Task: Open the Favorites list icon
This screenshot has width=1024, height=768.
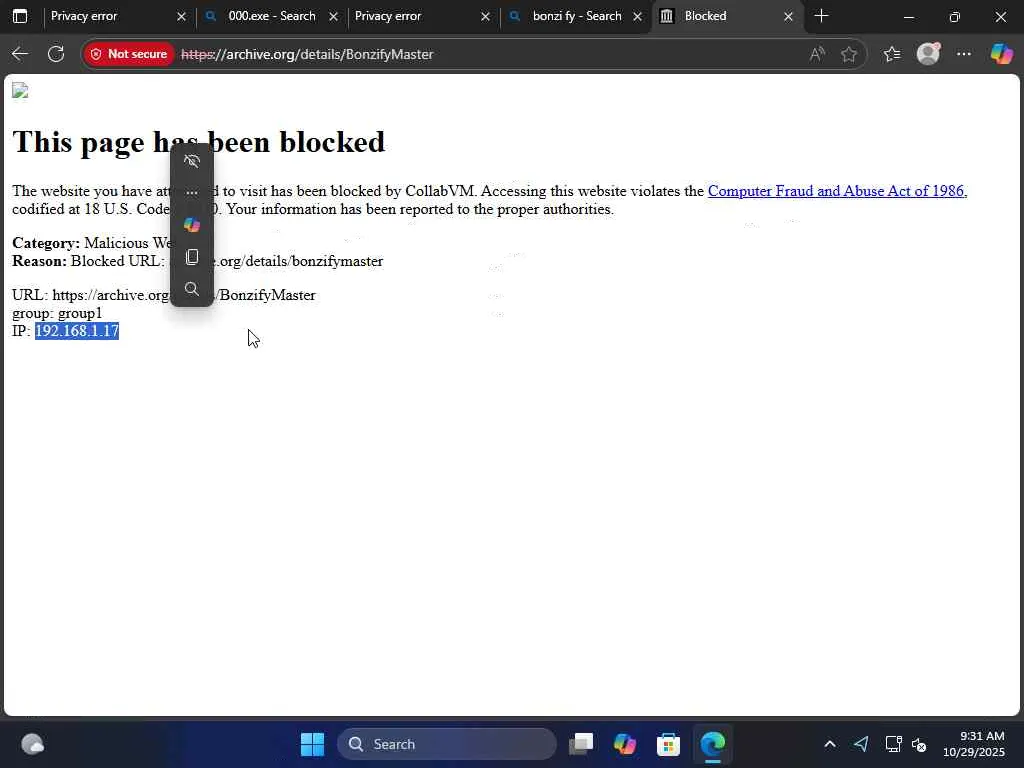Action: point(892,54)
